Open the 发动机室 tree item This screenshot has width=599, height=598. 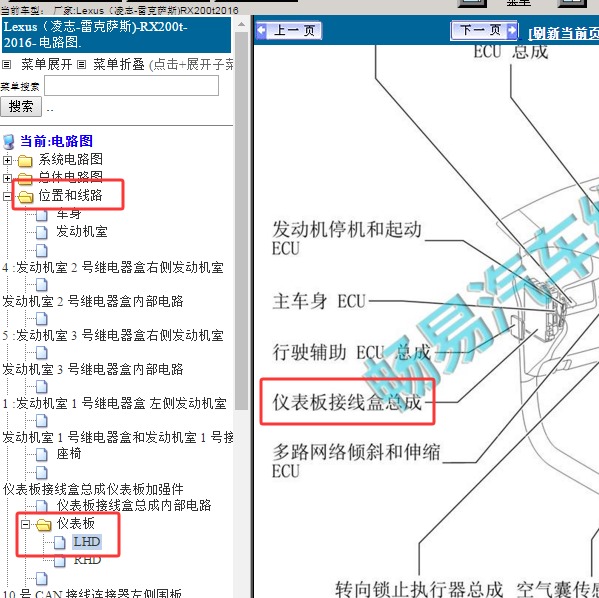(82, 232)
